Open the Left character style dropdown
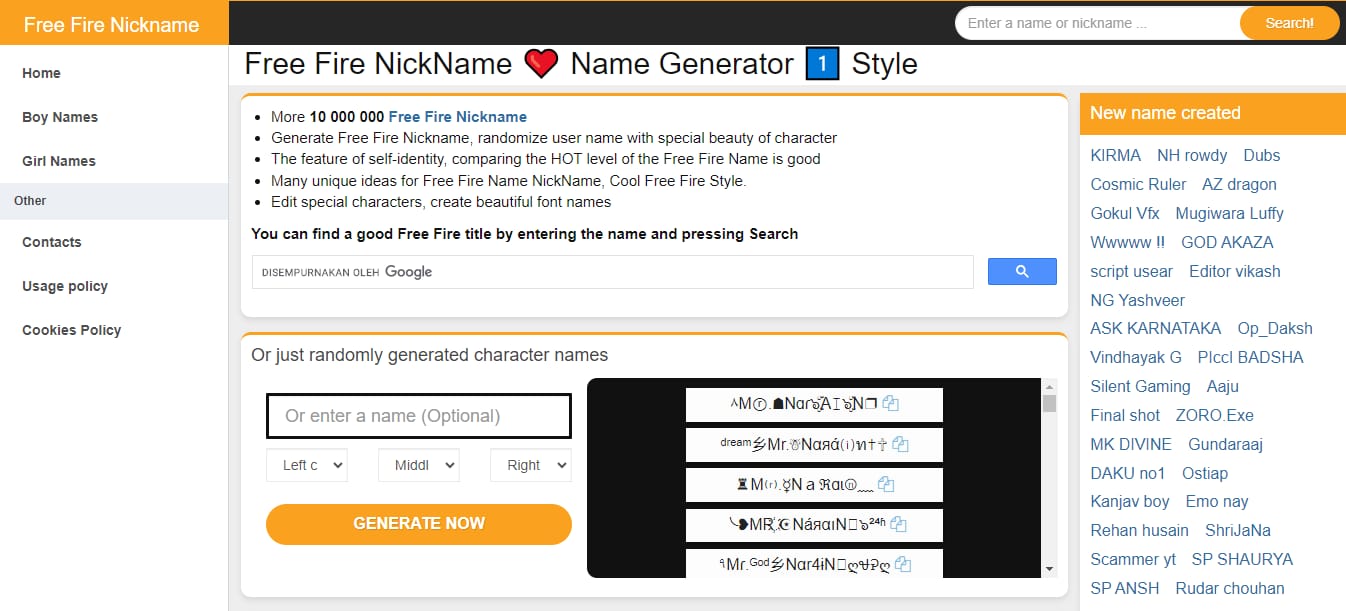 306,465
